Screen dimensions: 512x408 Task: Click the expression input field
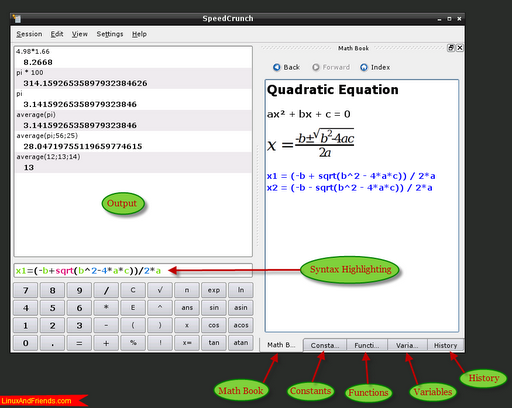pos(133,270)
